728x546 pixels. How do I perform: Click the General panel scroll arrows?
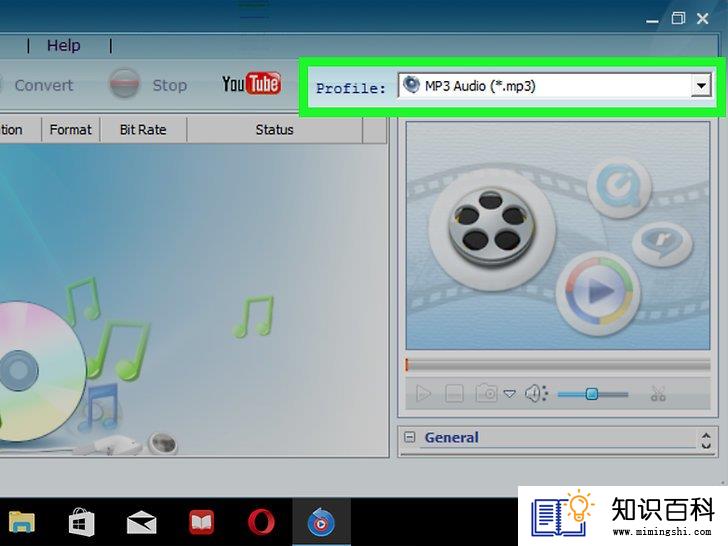coord(706,440)
